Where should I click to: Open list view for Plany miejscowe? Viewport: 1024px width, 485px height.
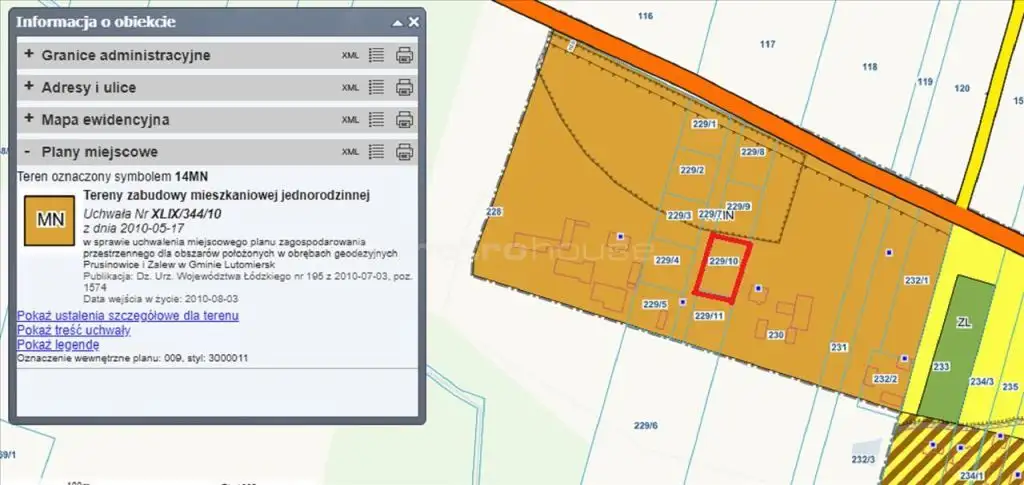pyautogui.click(x=377, y=151)
